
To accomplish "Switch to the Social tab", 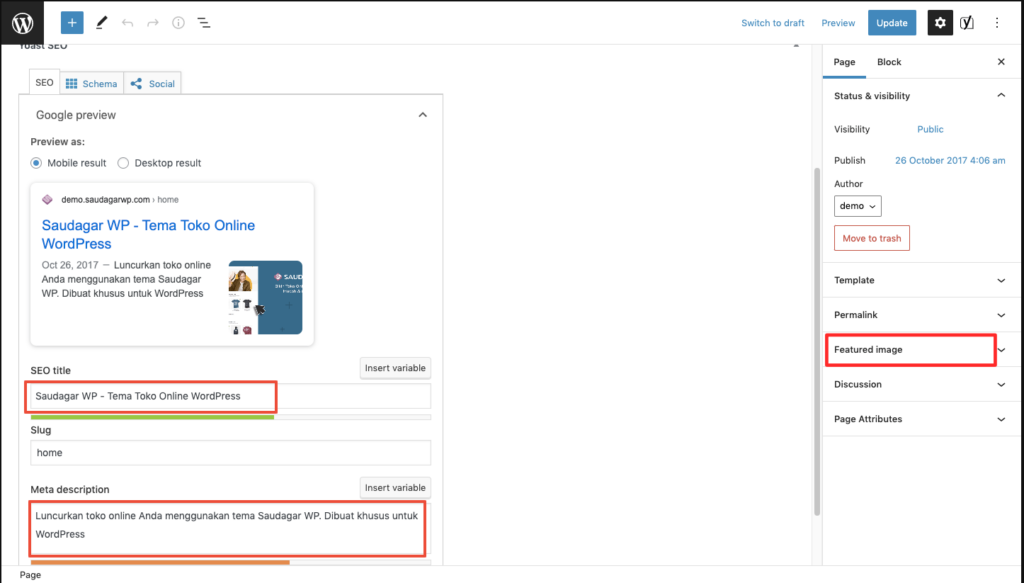I will click(x=152, y=84).
